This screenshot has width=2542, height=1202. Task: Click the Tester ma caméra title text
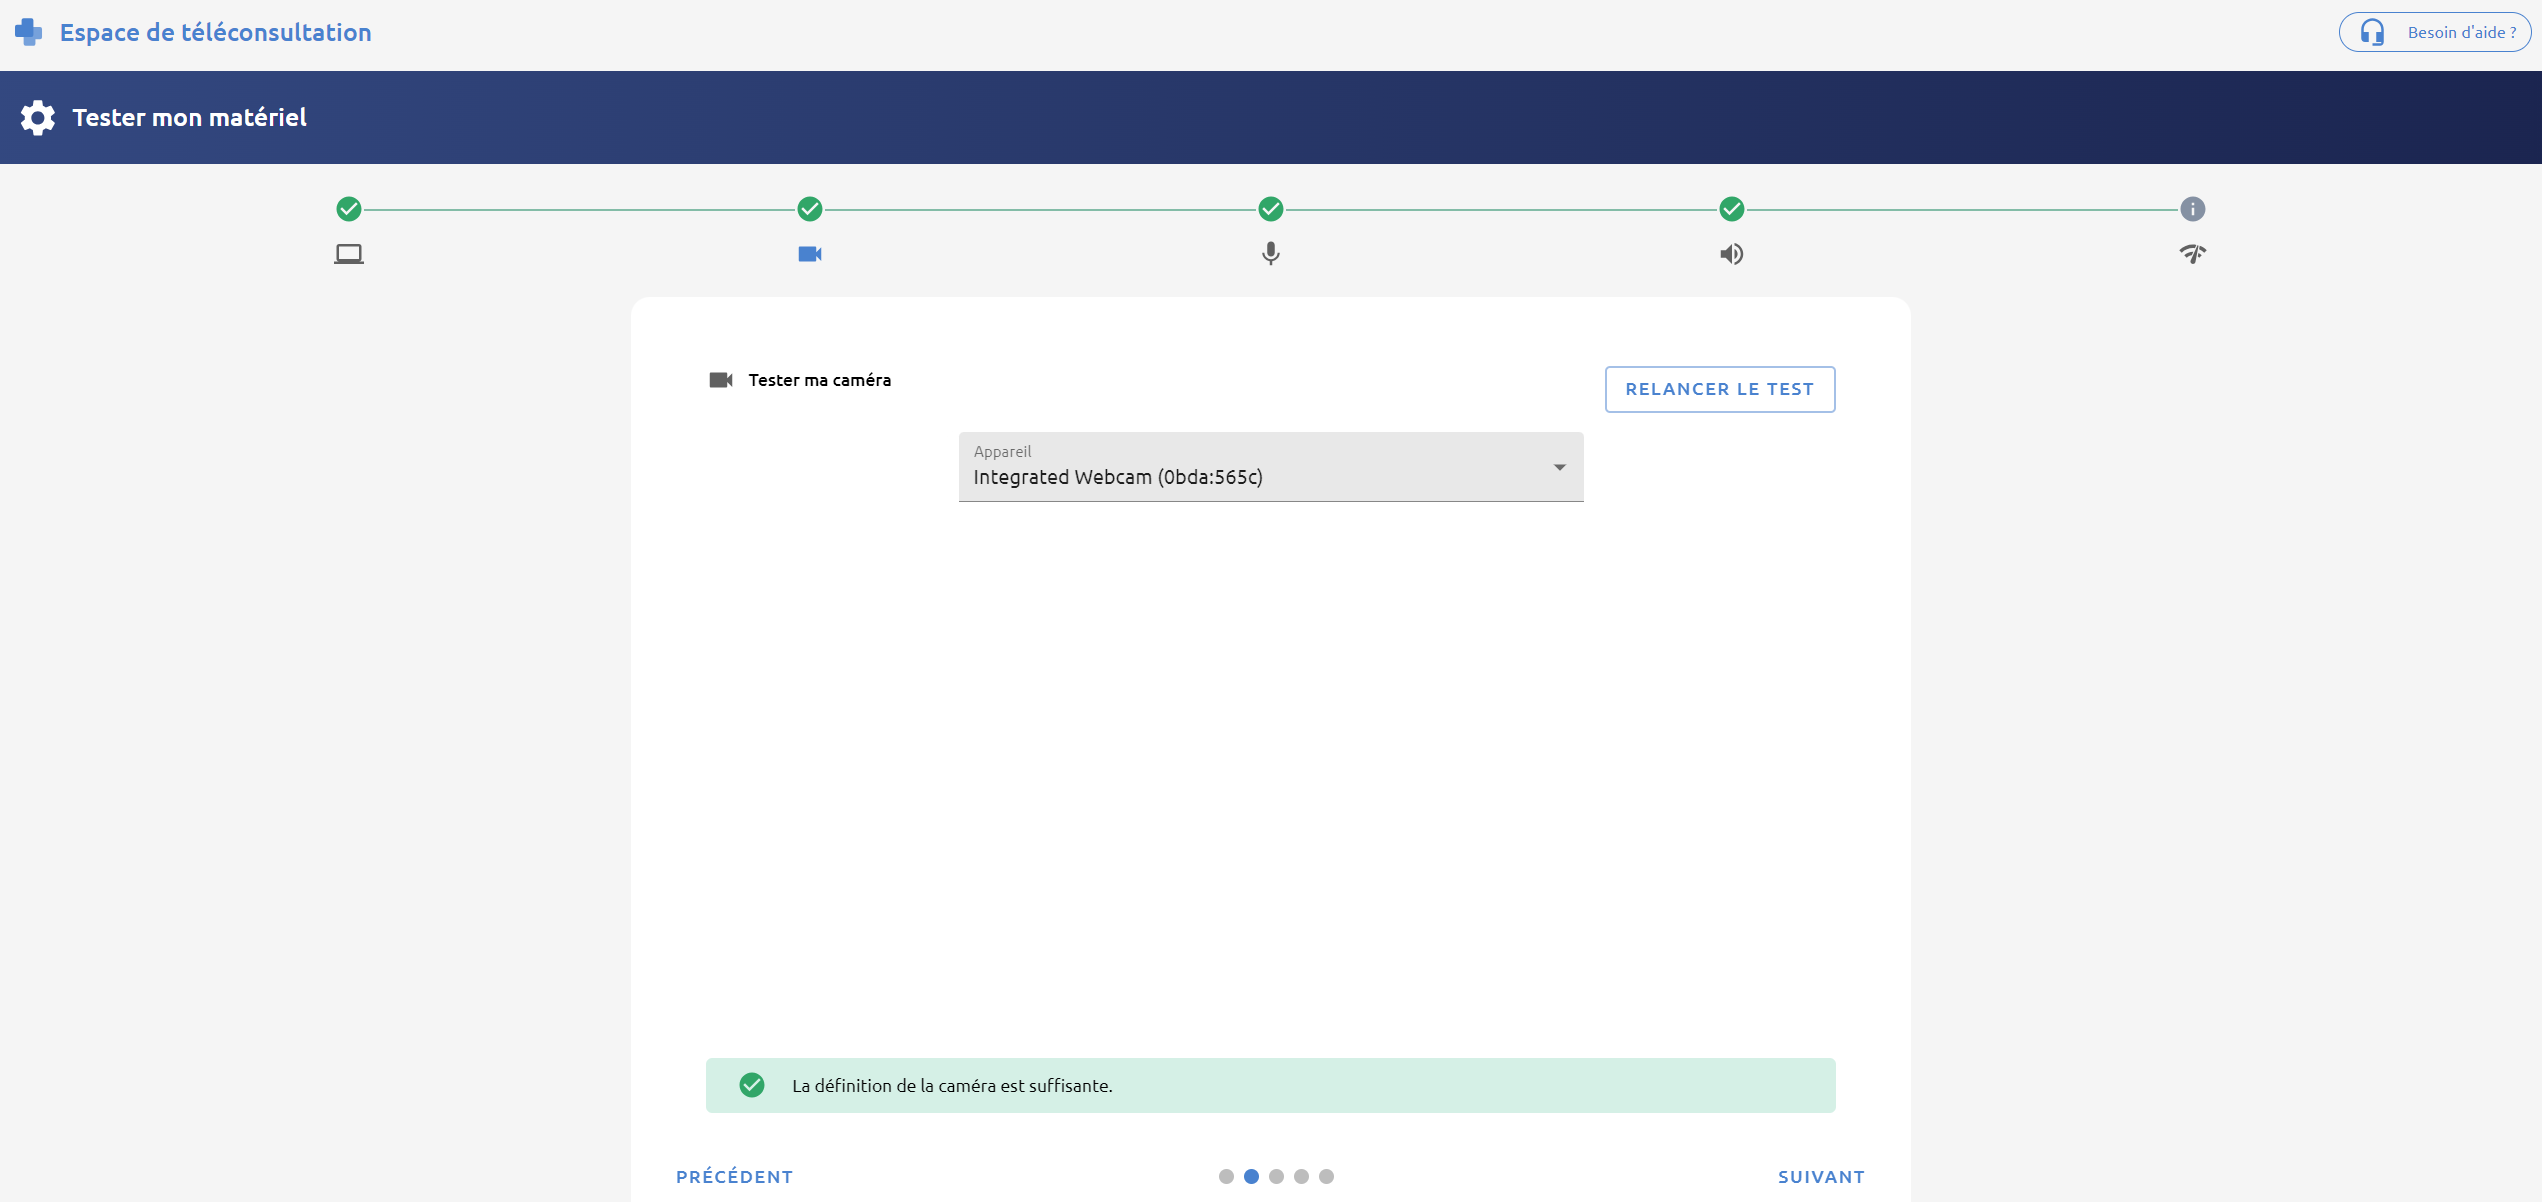coord(820,380)
